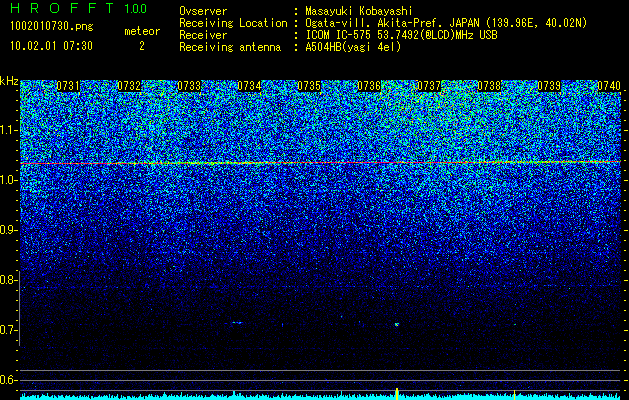629x400 pixels.
Task: Click the timestamp 10.02.01 07:30
Action: click(x=52, y=46)
